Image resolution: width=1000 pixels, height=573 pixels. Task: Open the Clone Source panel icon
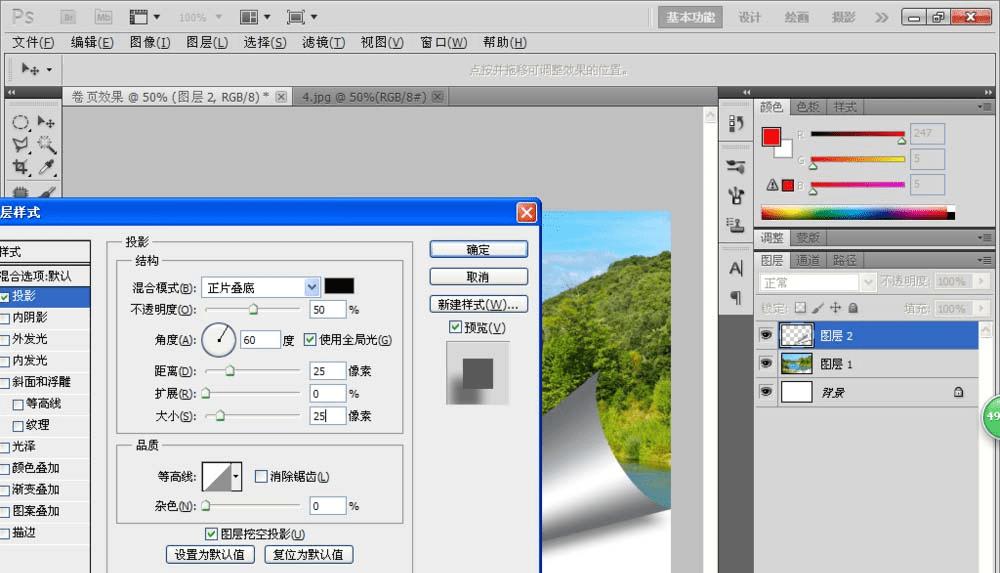[737, 224]
